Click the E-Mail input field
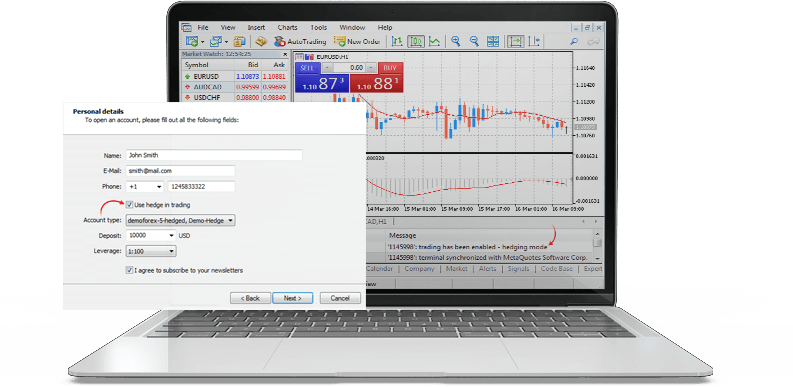Screen dimensions: 793x387 point(181,171)
